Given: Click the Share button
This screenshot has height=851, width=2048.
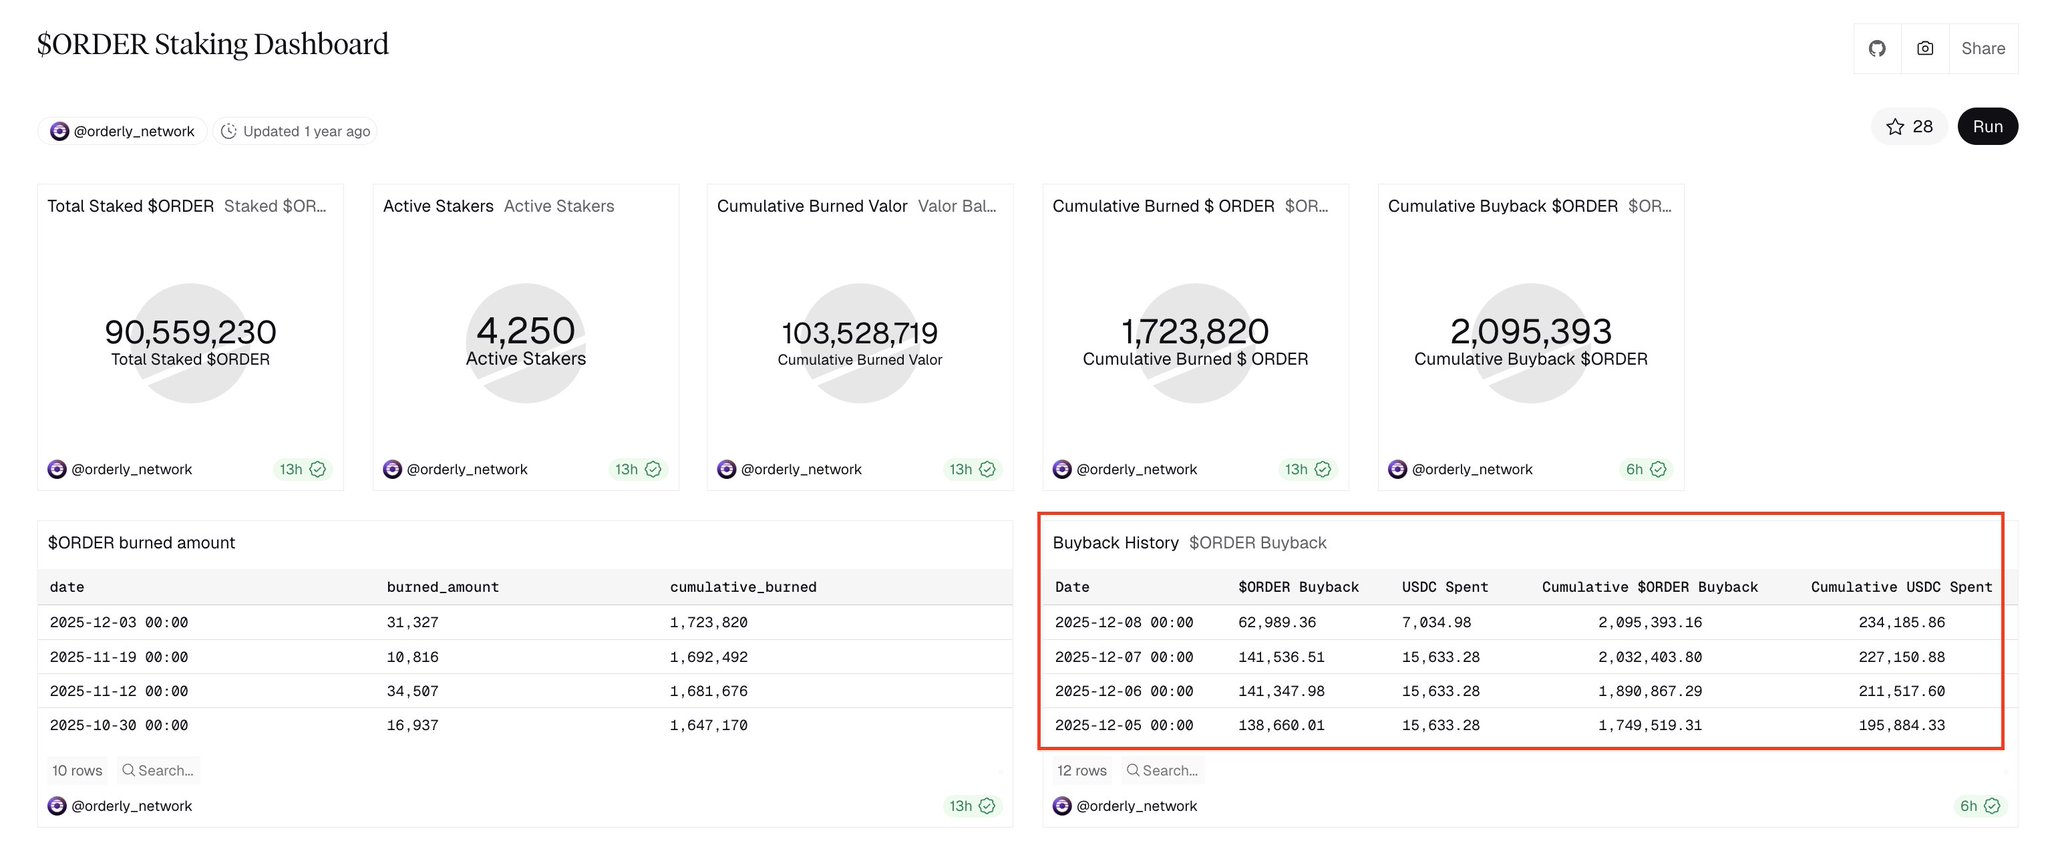Looking at the screenshot, I should click(1983, 48).
